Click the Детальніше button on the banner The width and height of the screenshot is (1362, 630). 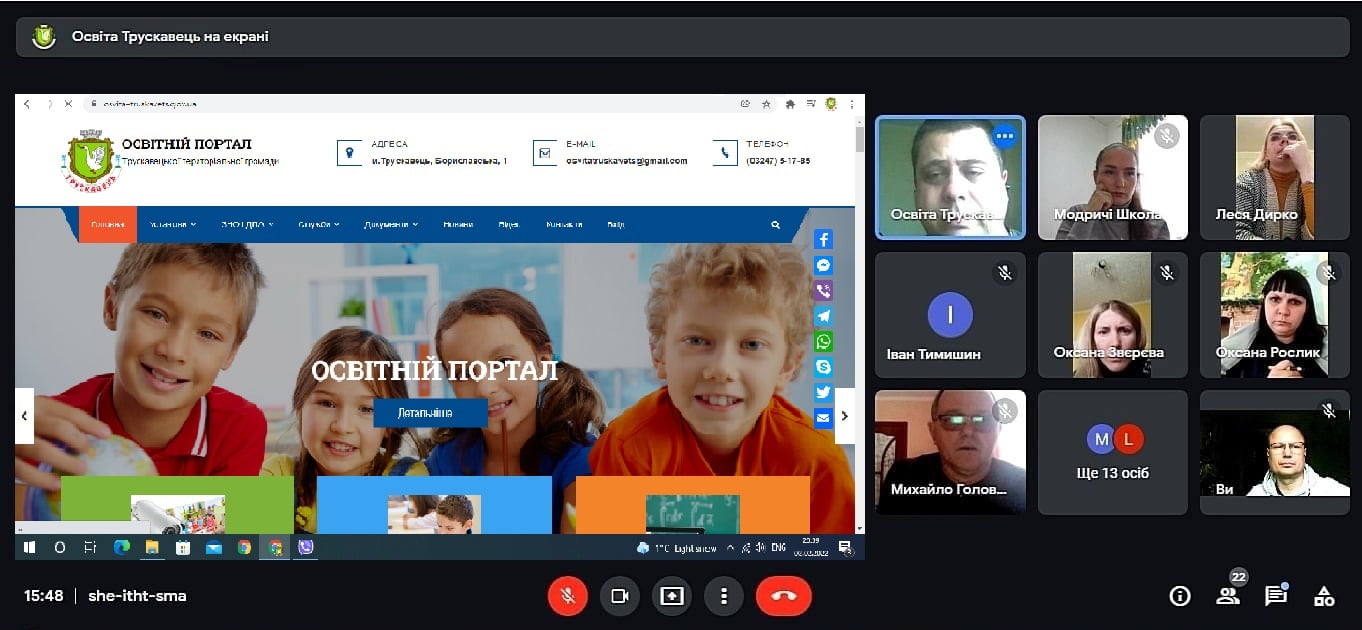click(x=430, y=413)
